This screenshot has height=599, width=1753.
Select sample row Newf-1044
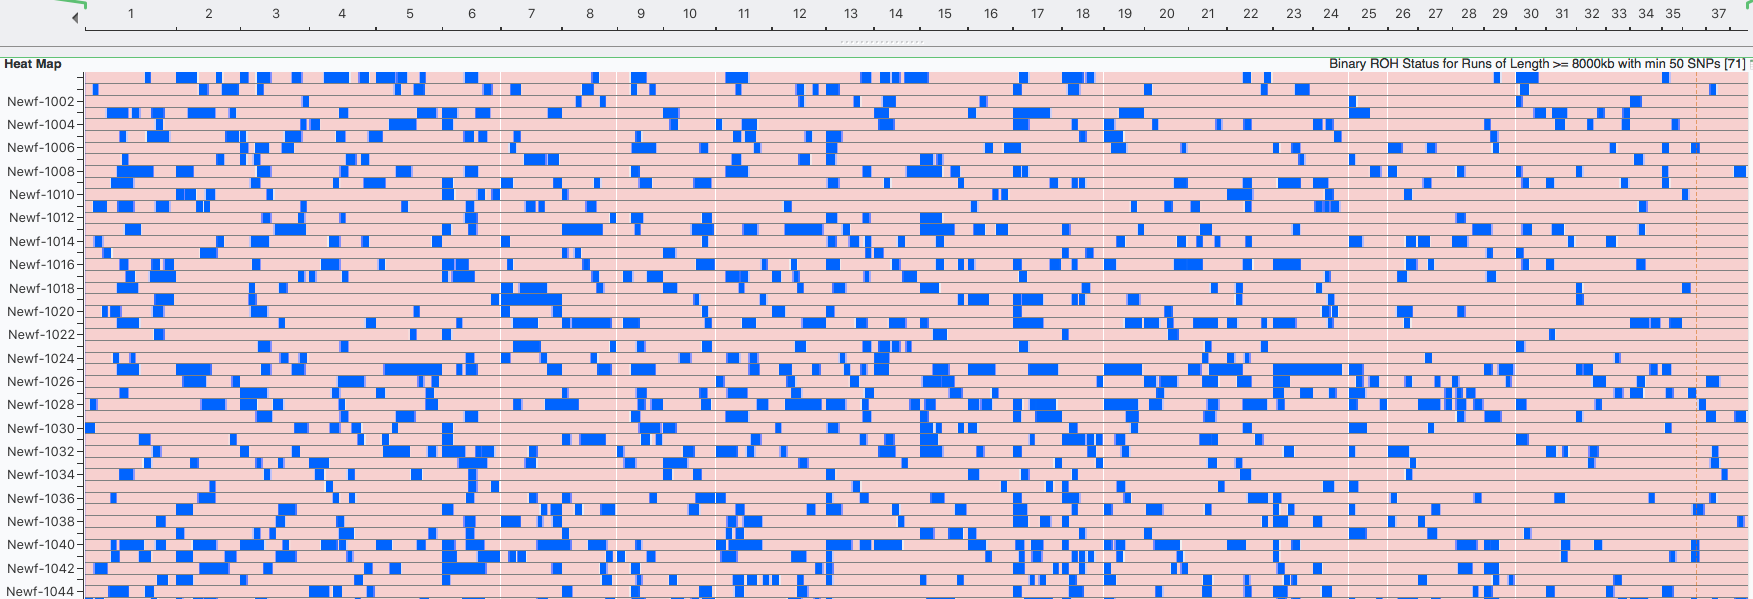41,591
